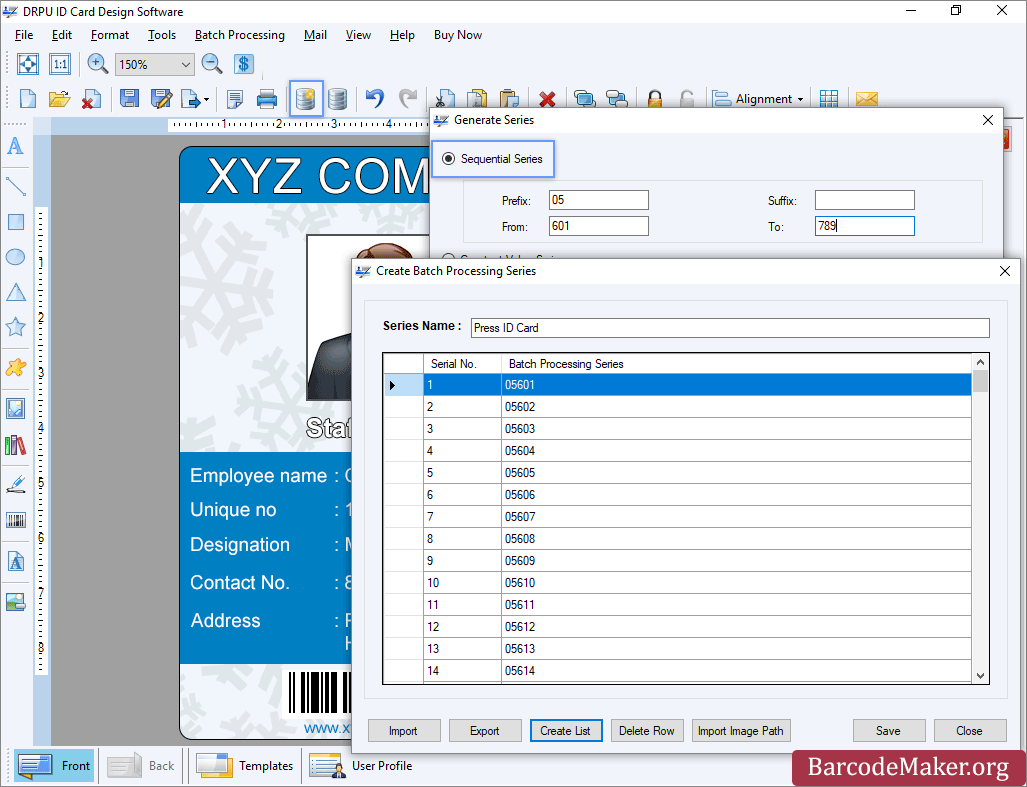Open the Export icon dropdown arrow

(x=206, y=100)
